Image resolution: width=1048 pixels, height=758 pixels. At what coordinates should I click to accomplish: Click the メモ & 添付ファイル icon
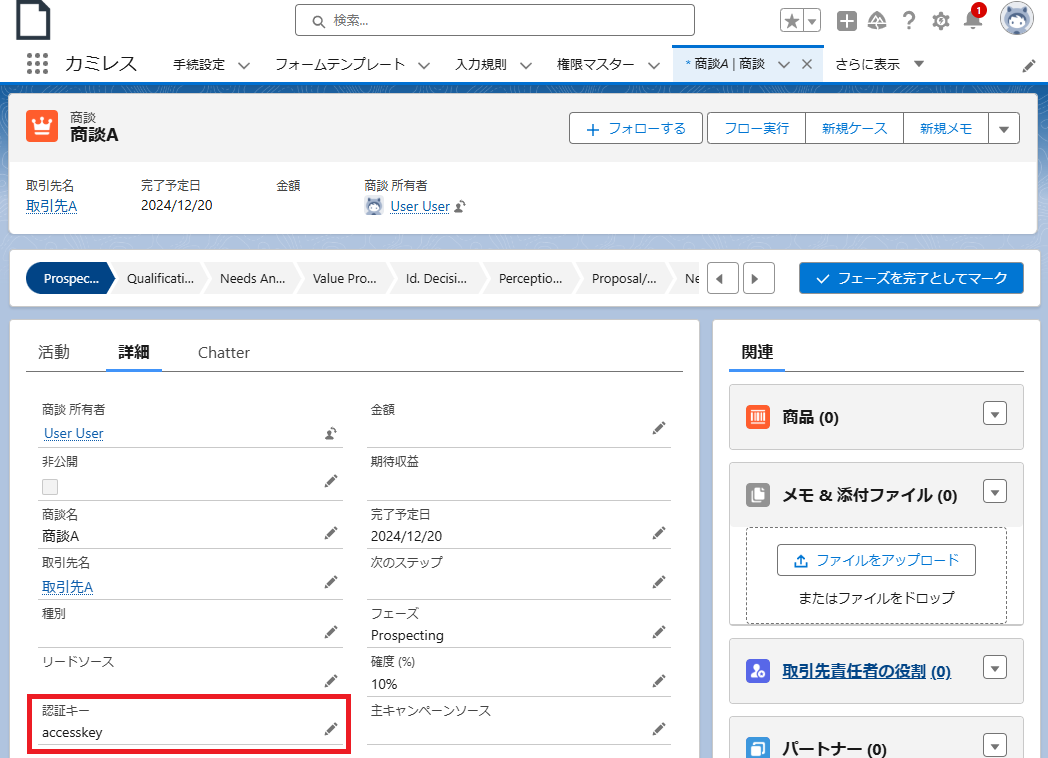coord(758,495)
